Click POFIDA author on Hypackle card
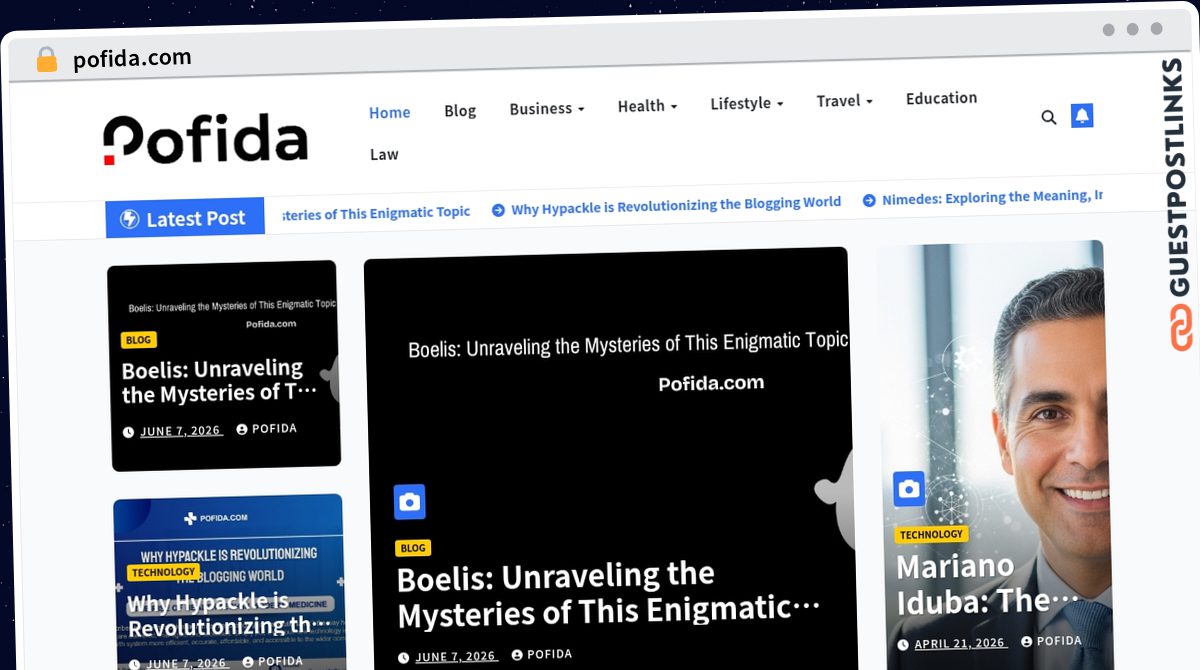Screen dimensions: 1200x670 pyautogui.click(x=280, y=661)
